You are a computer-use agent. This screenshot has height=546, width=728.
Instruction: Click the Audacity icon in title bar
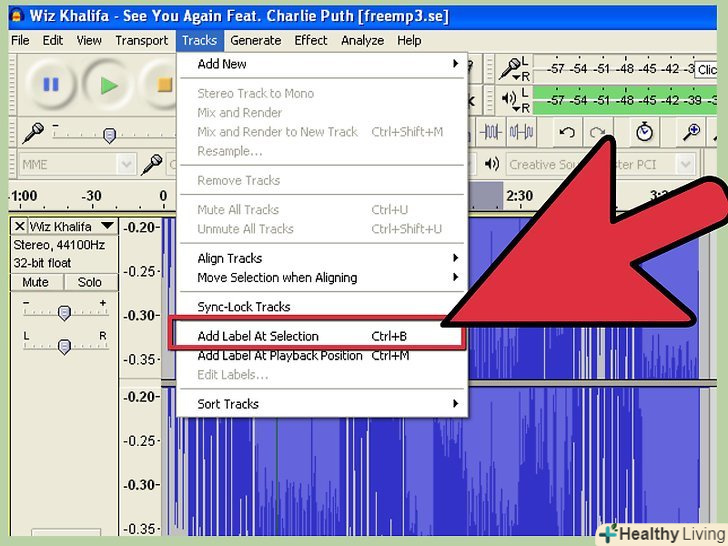pyautogui.click(x=16, y=16)
